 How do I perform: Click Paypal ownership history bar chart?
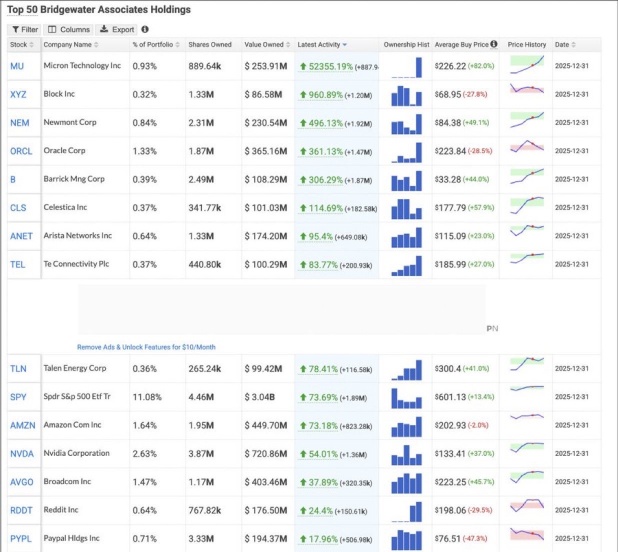406,540
